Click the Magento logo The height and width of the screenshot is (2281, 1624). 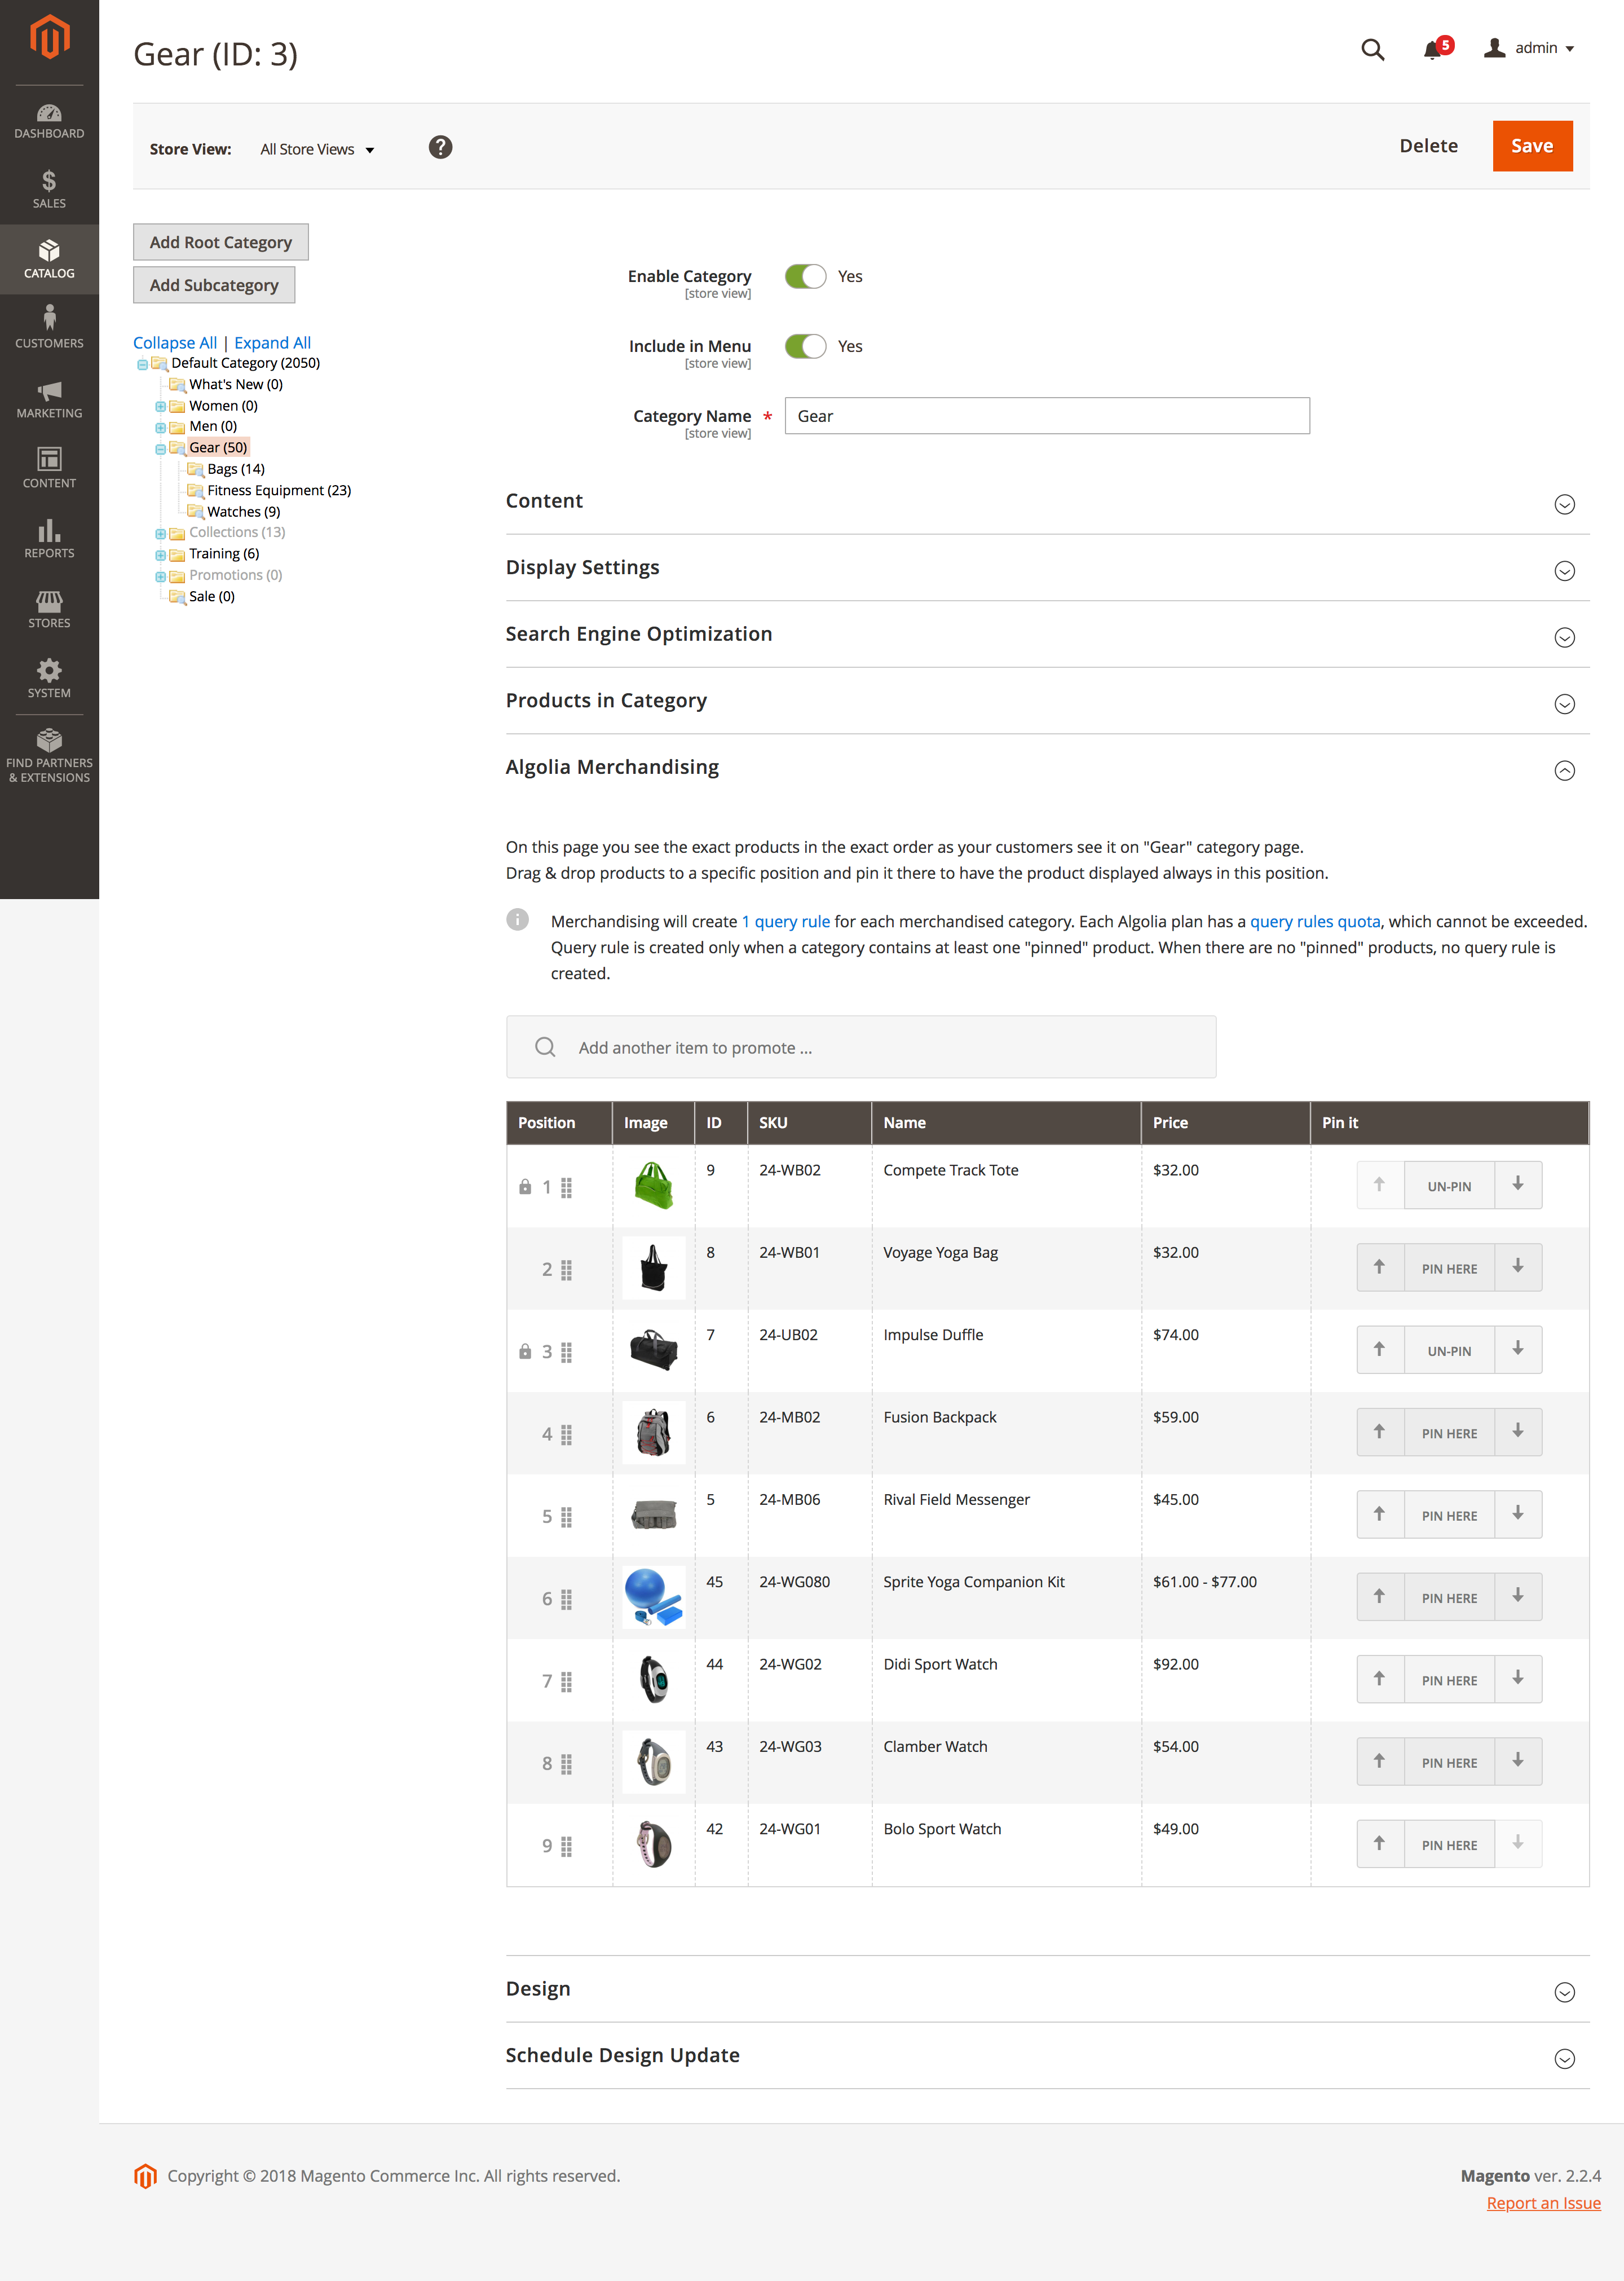[x=49, y=37]
